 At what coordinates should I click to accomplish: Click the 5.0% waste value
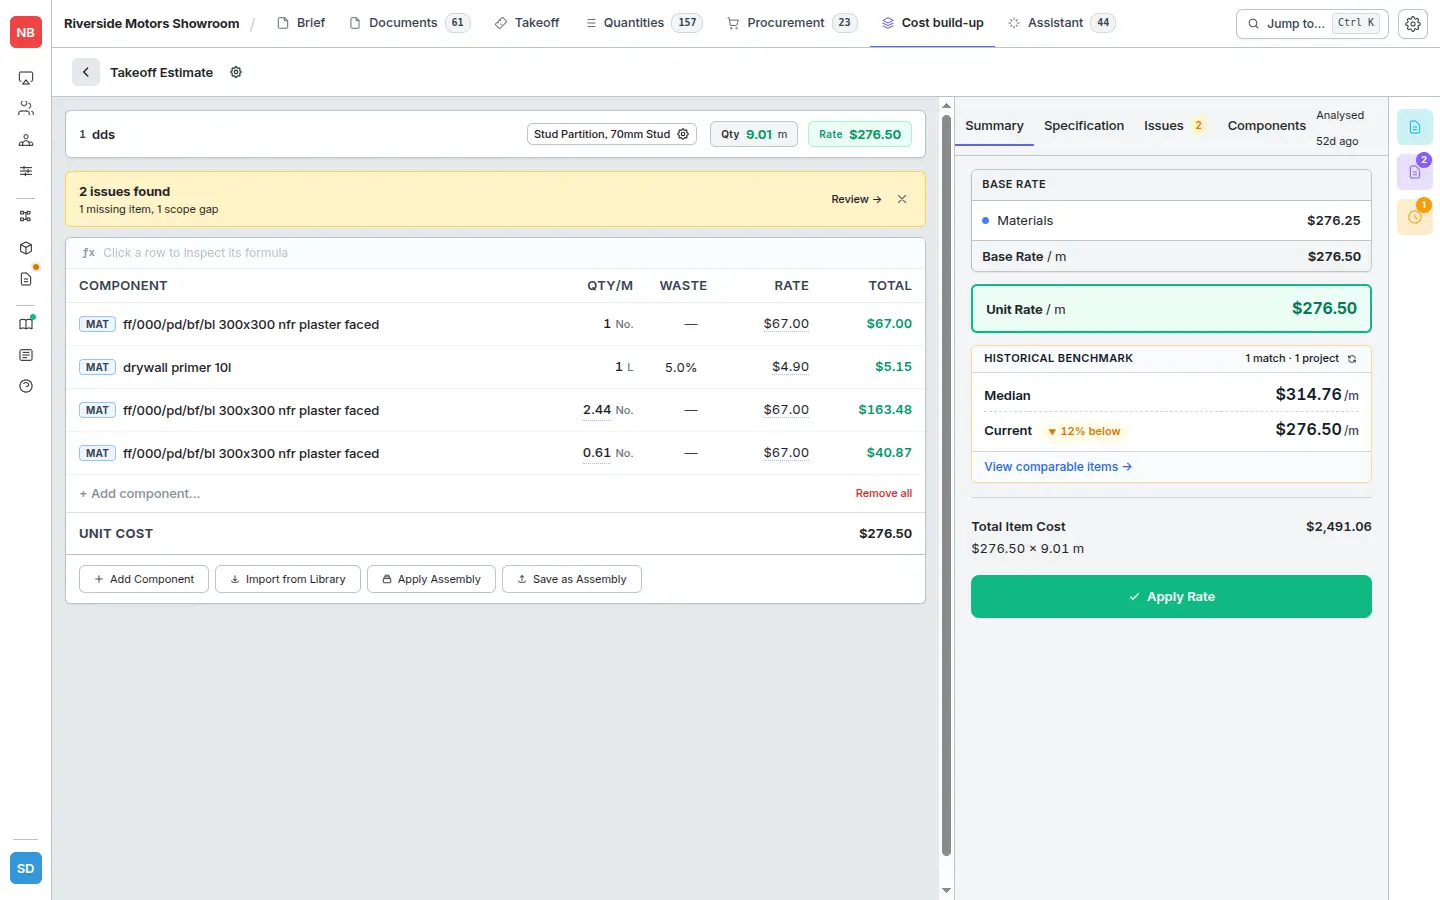[x=681, y=367]
